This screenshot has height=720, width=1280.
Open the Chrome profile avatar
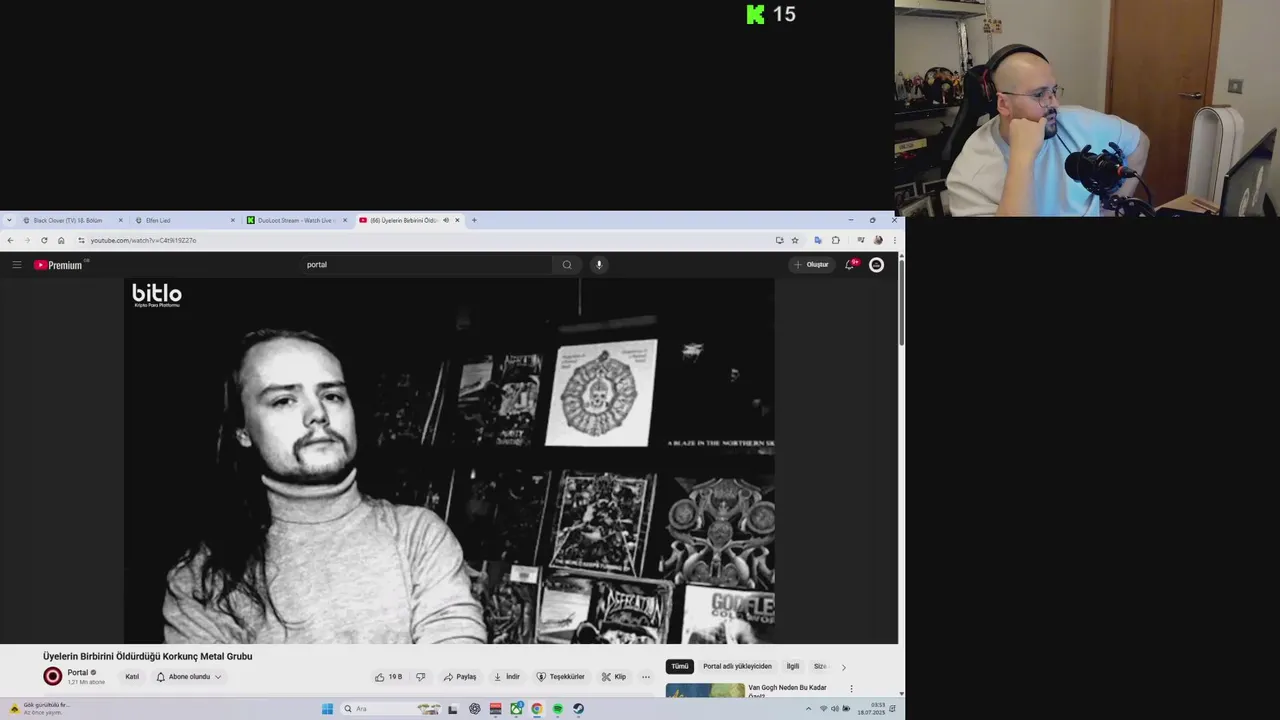pos(878,240)
